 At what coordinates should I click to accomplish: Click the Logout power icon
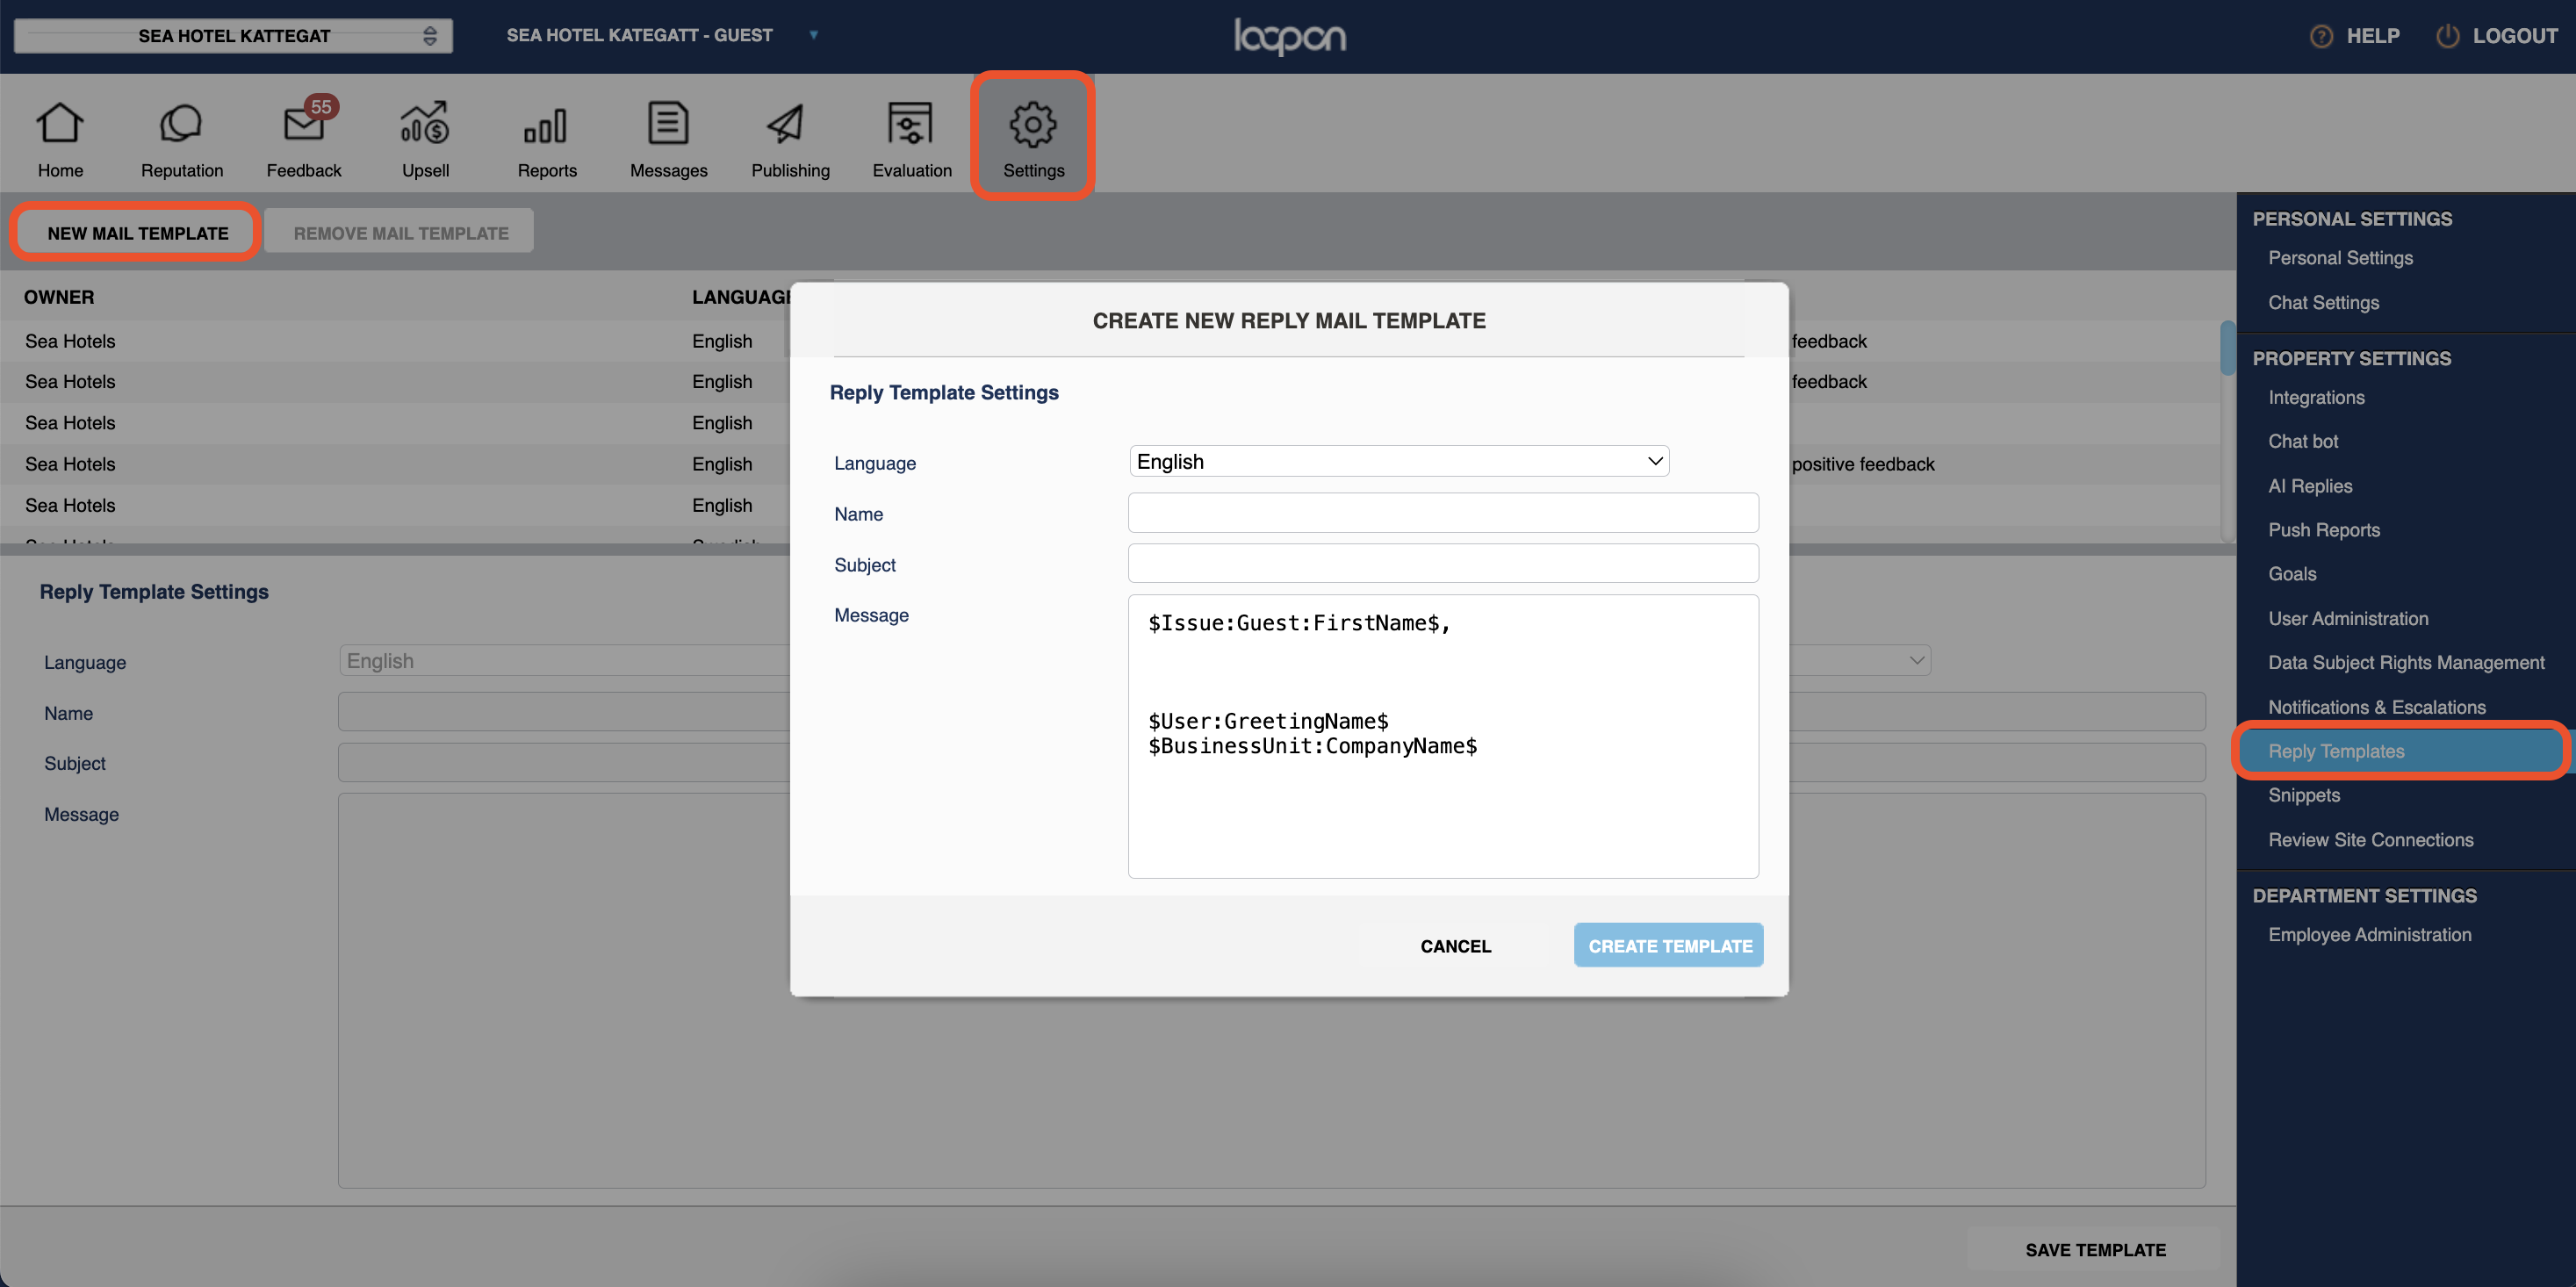(x=2447, y=36)
